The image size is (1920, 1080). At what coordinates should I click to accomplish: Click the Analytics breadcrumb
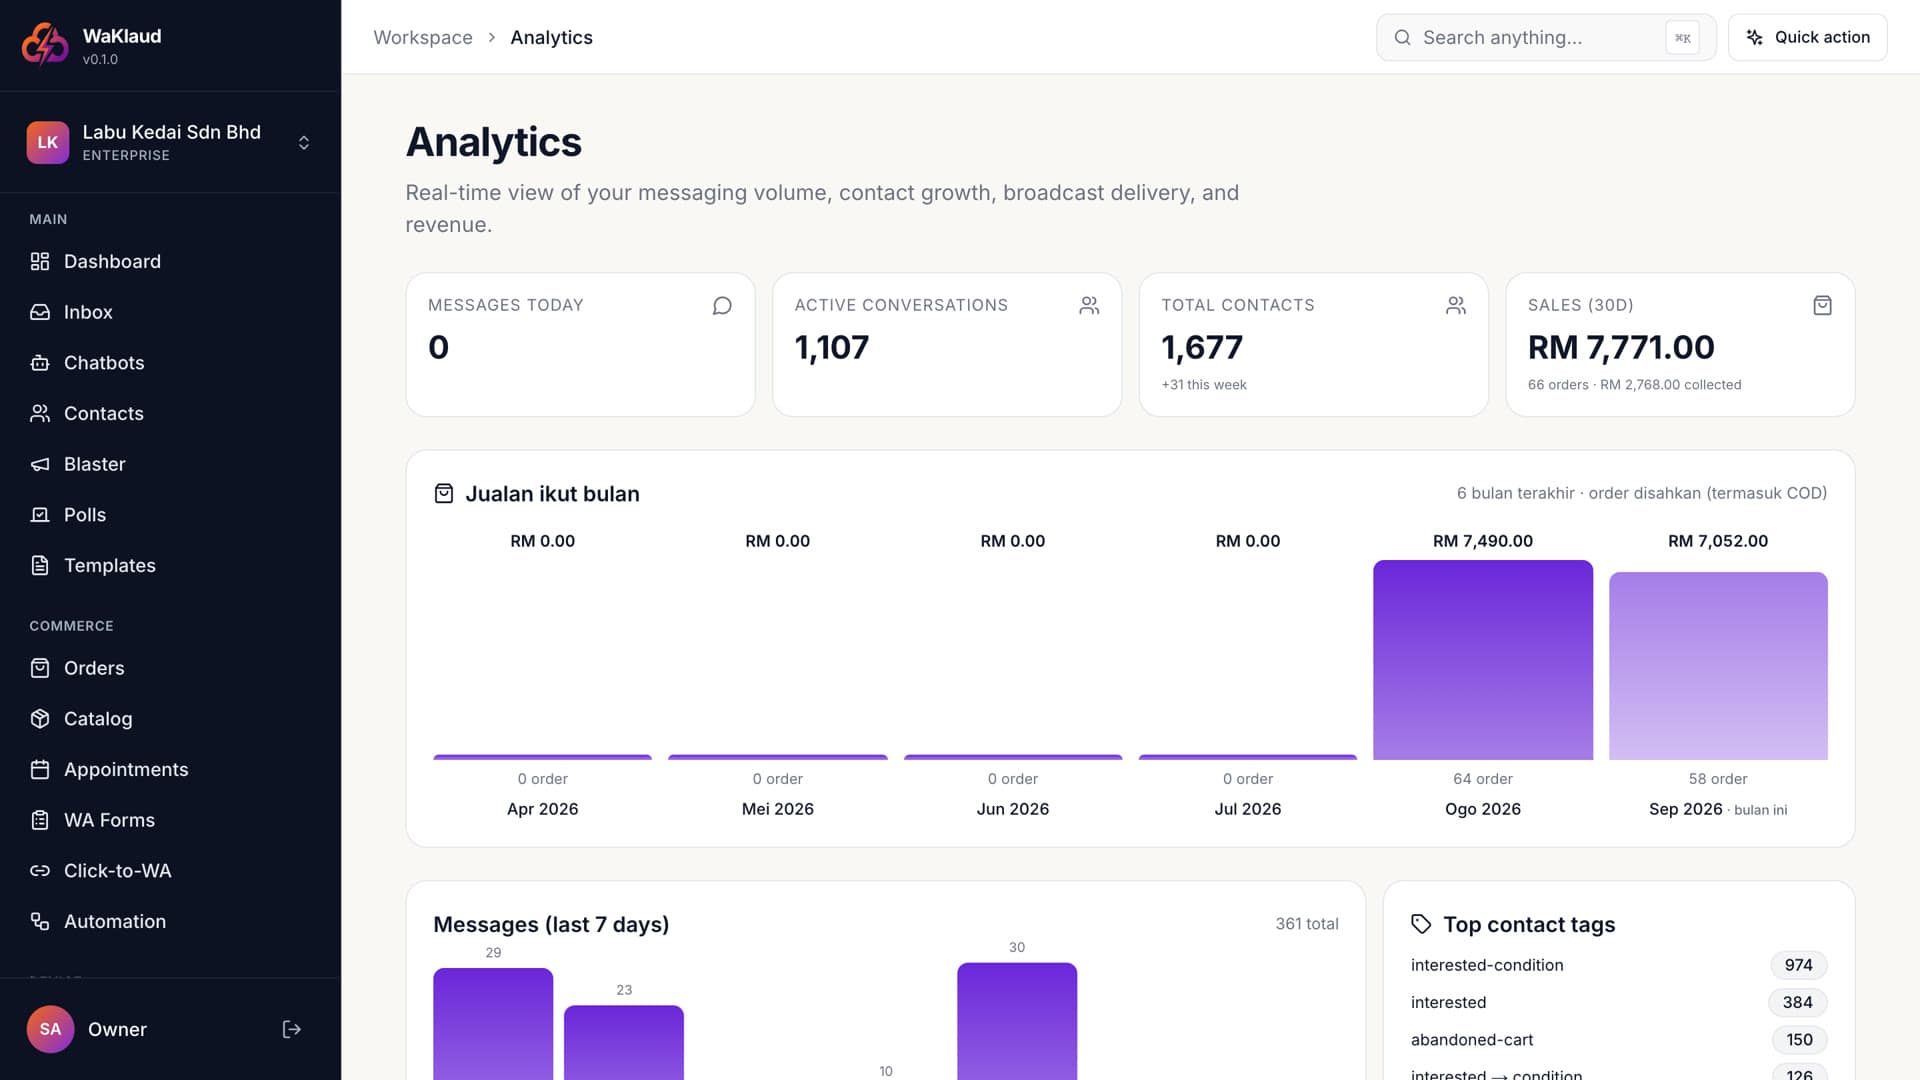pyautogui.click(x=551, y=37)
